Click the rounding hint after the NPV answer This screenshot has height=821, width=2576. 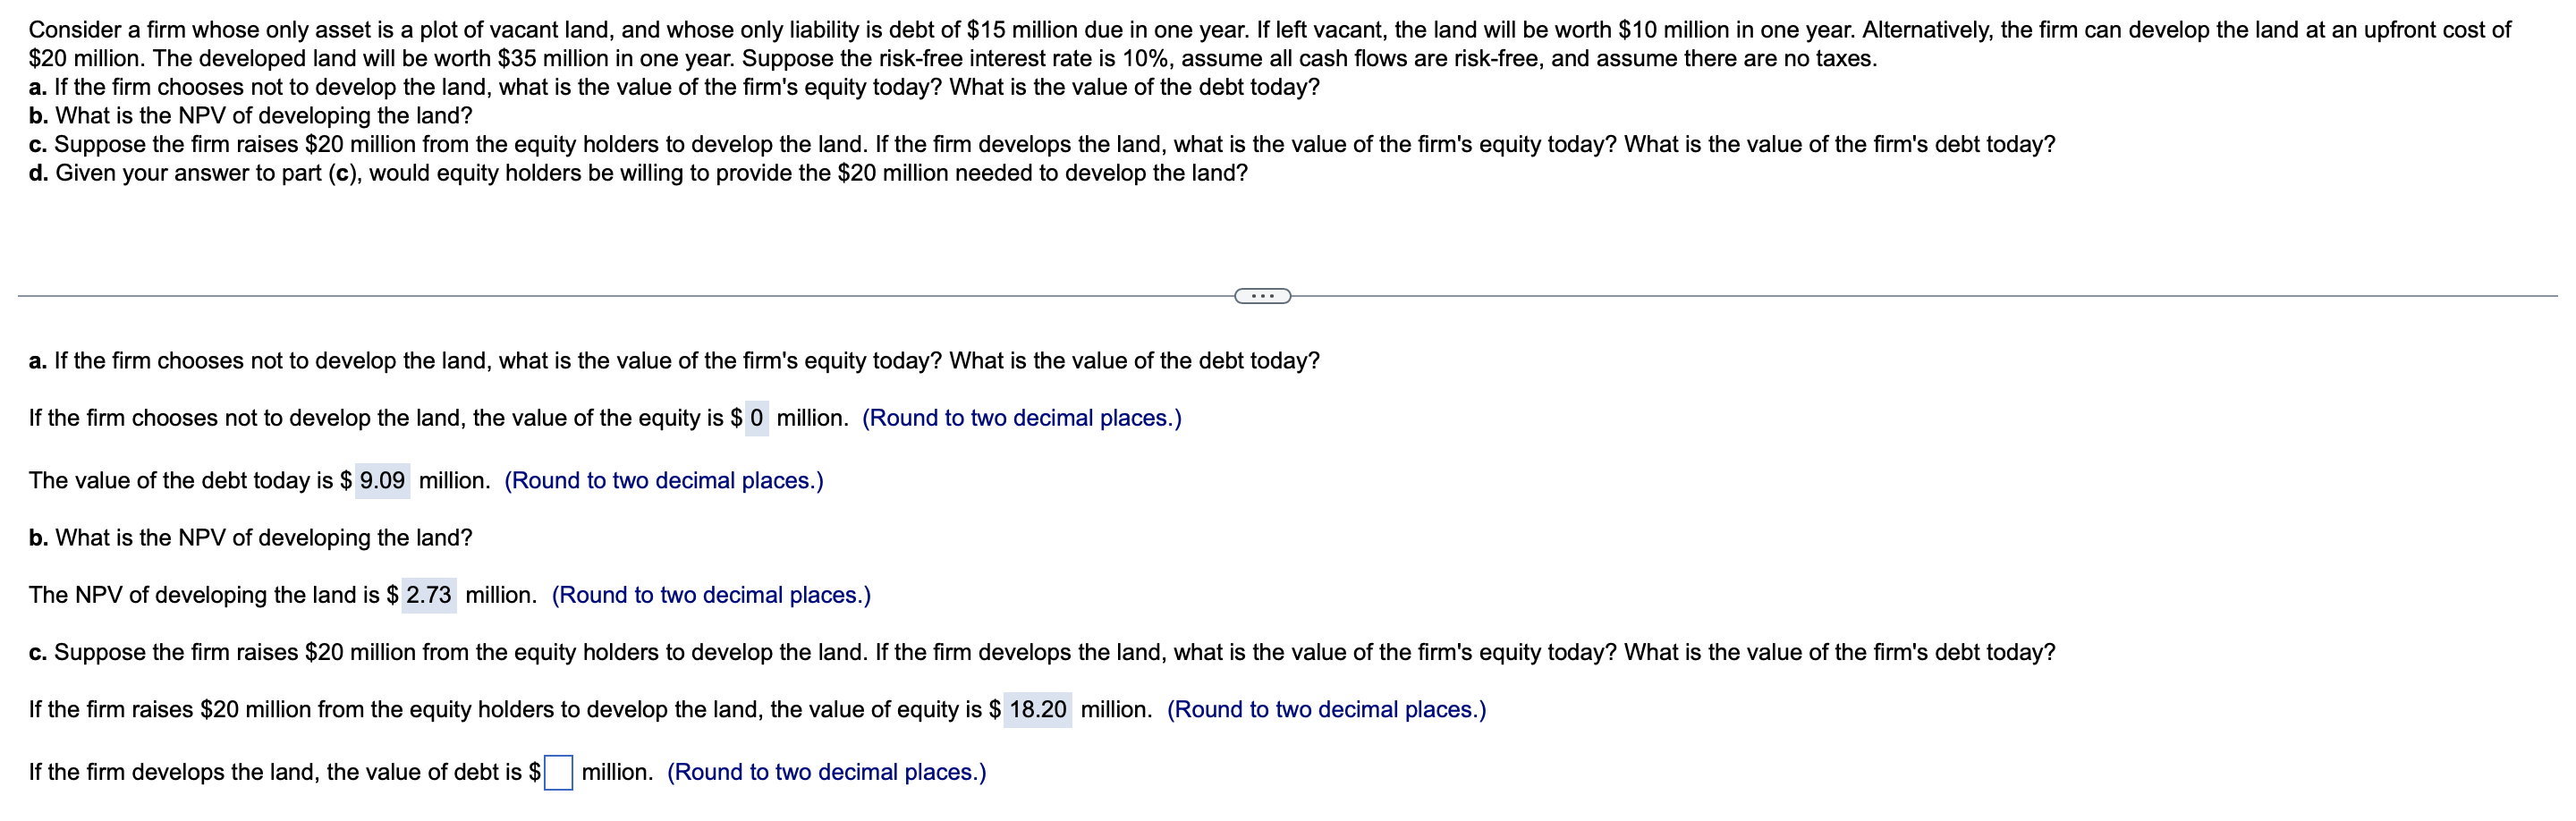click(710, 594)
